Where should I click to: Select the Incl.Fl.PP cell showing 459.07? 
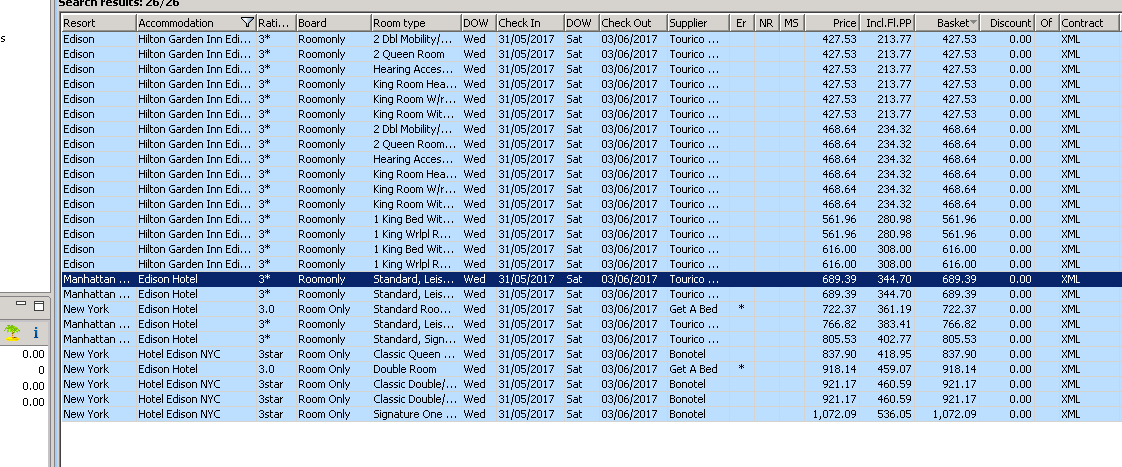(887, 369)
